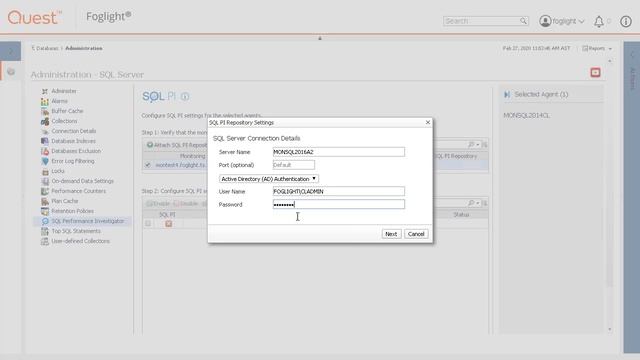The image size is (640, 360).
Task: Focus the Server Name input field
Action: (338, 152)
